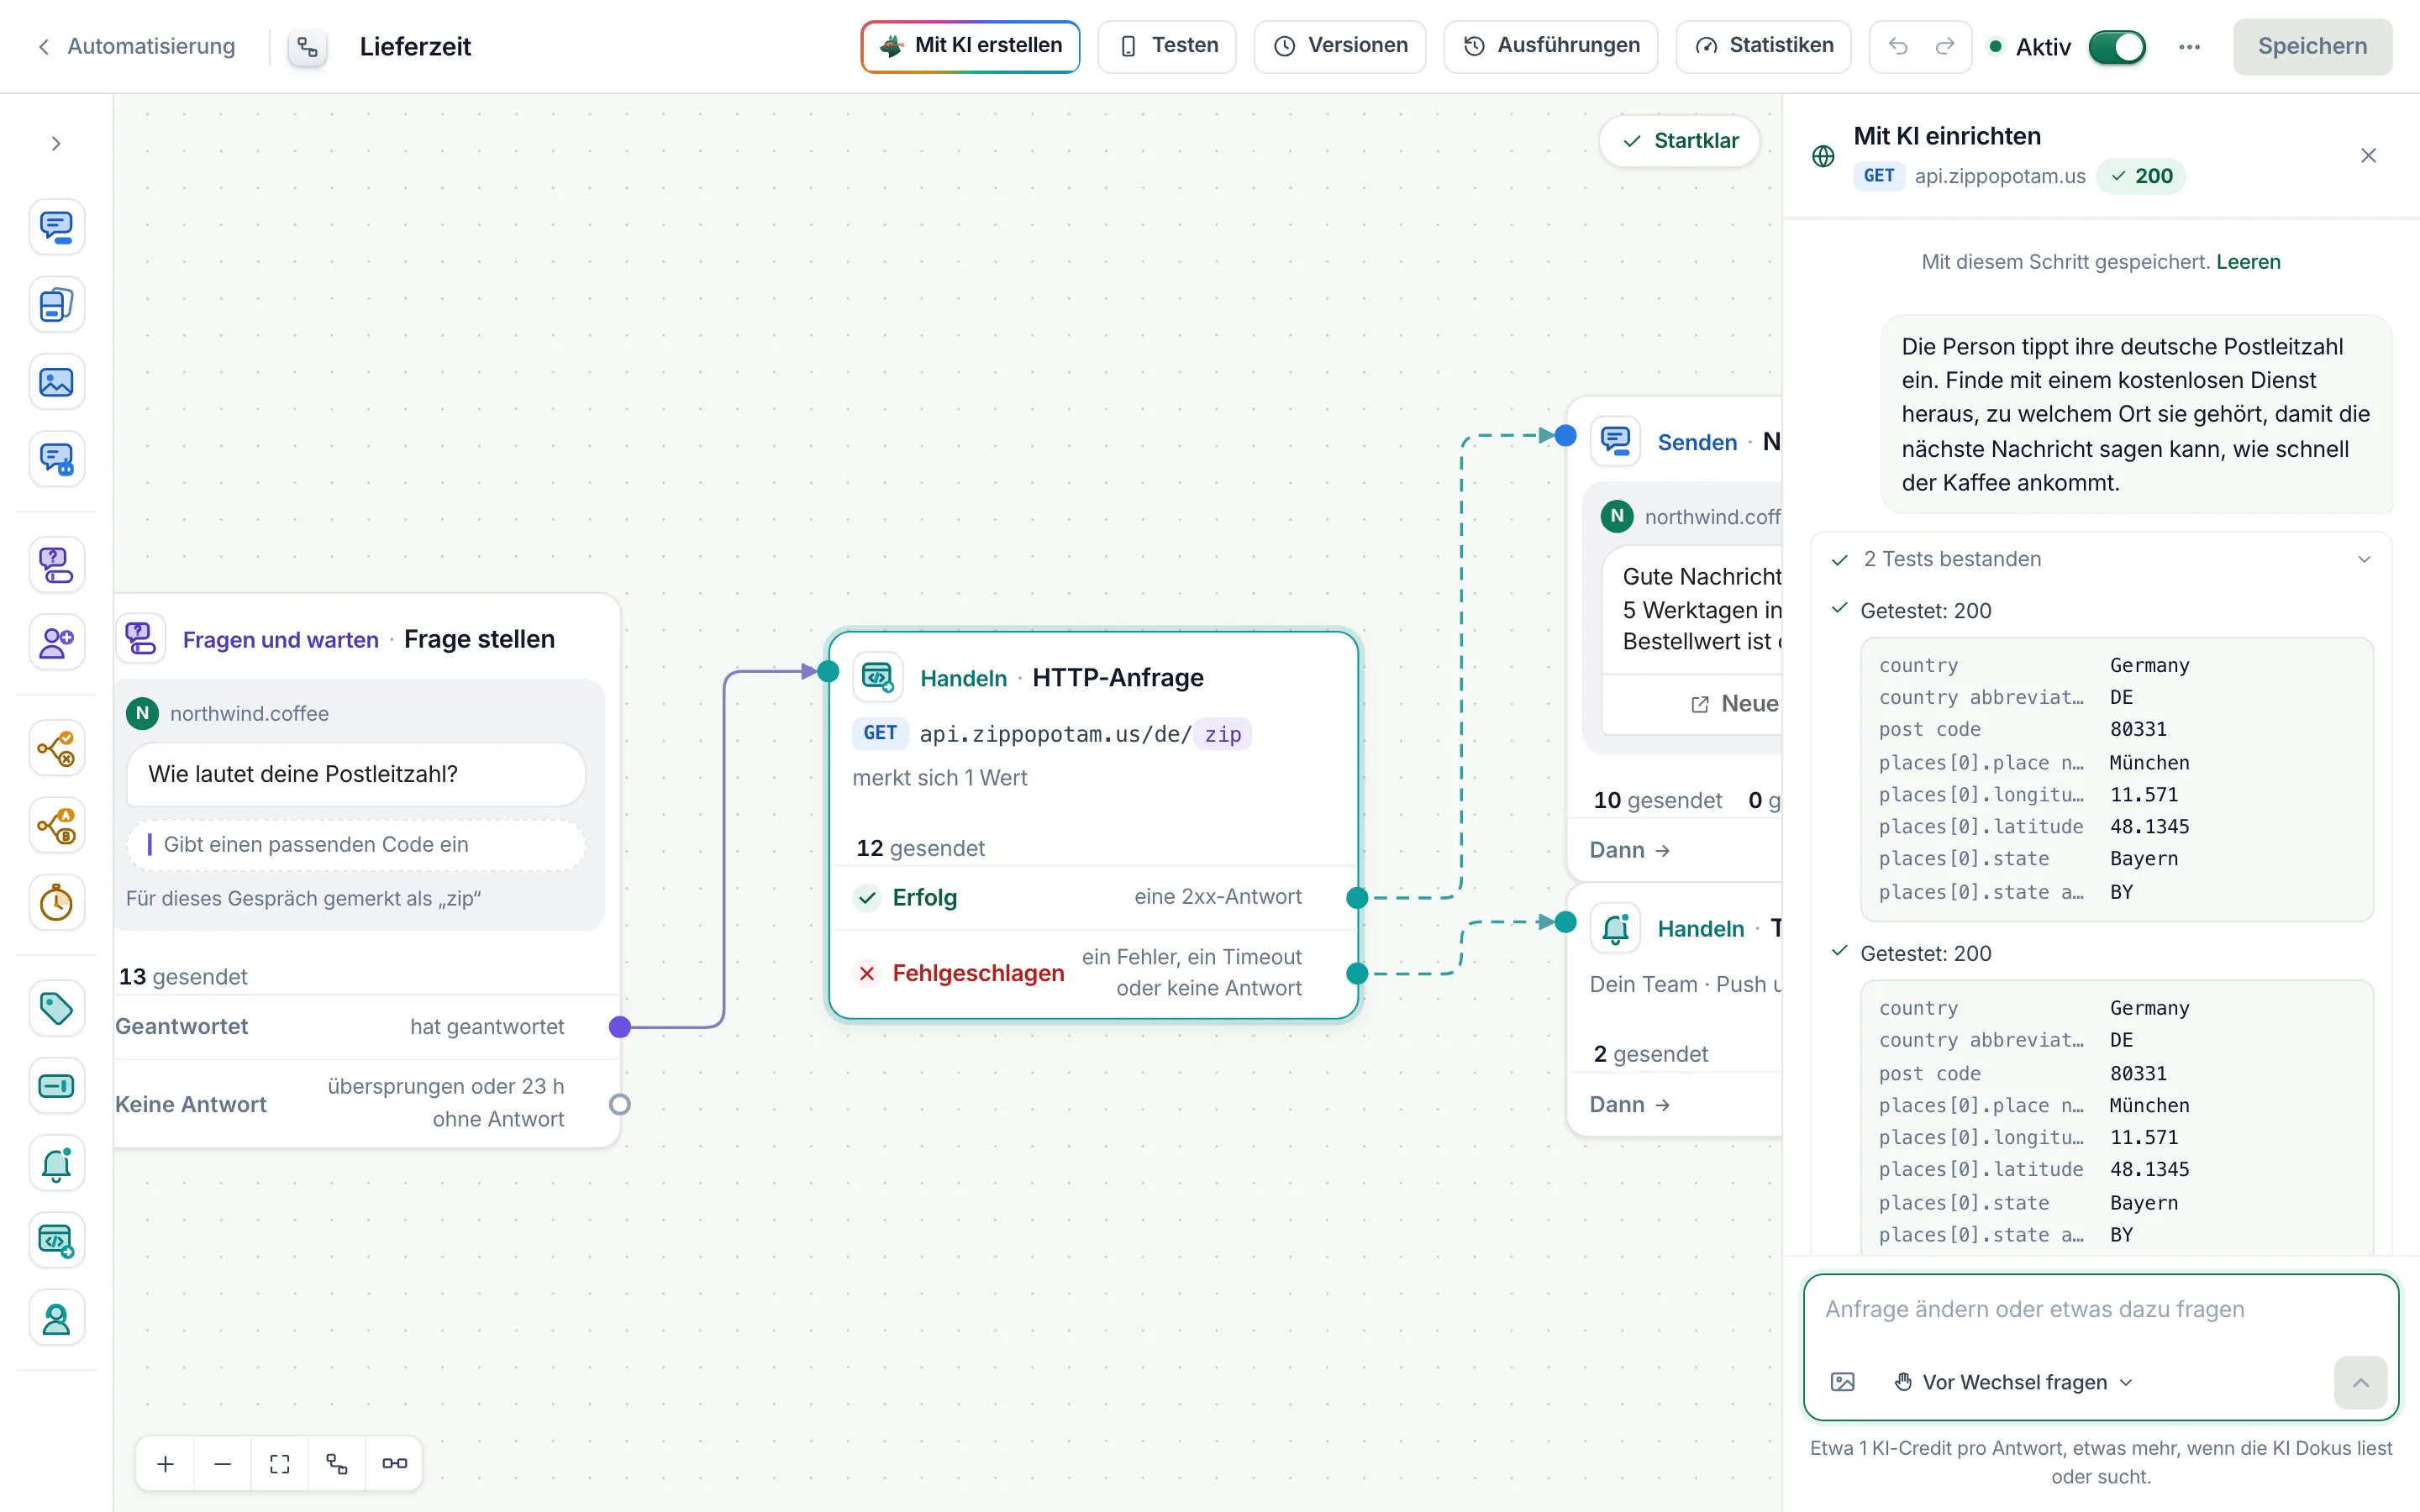The width and height of the screenshot is (2420, 1512).
Task: Click the zip variable chip in URL
Action: click(x=1222, y=734)
